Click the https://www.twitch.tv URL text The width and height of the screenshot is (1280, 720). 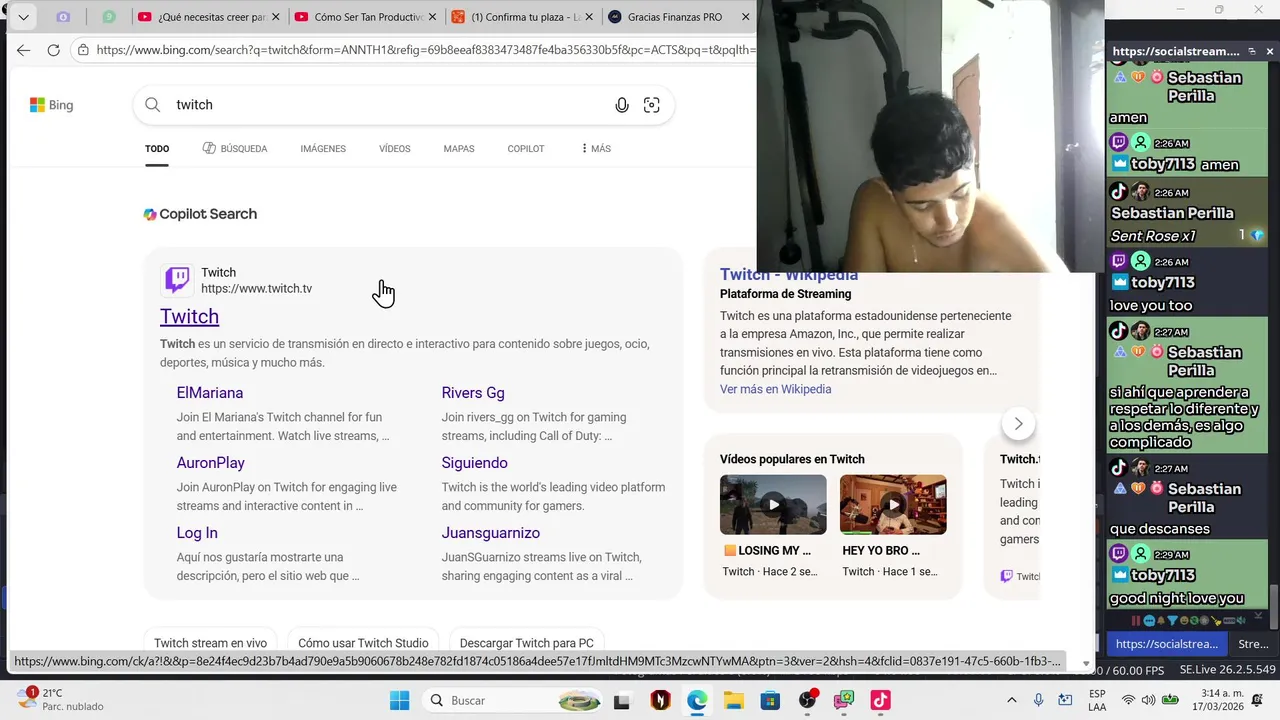click(x=256, y=289)
